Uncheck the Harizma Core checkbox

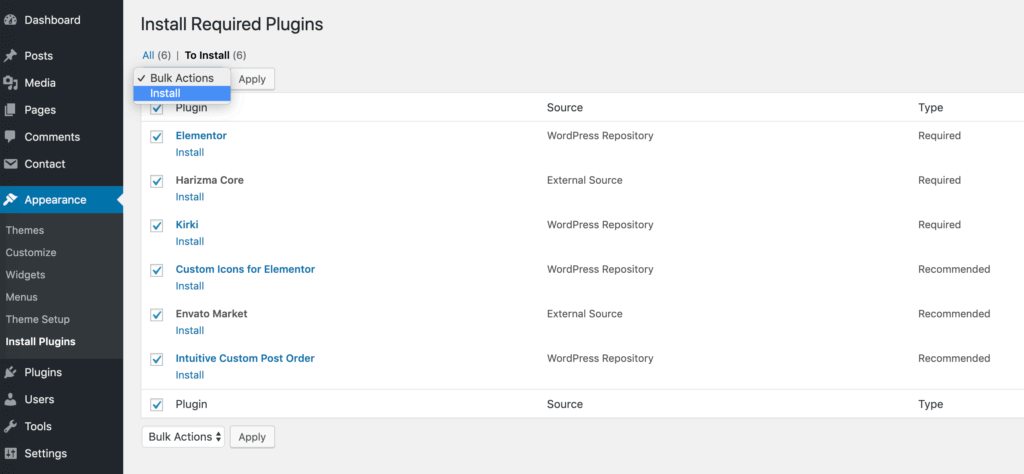click(x=156, y=181)
